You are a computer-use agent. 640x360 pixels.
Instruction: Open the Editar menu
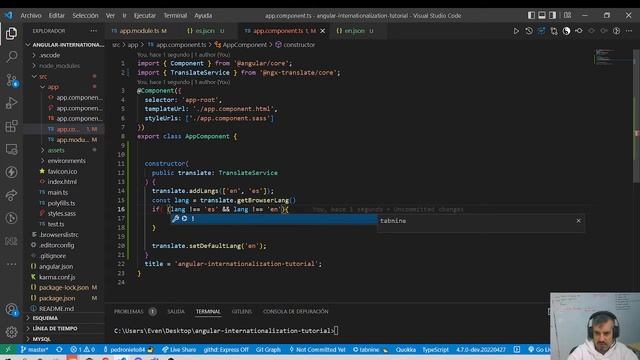click(x=57, y=16)
